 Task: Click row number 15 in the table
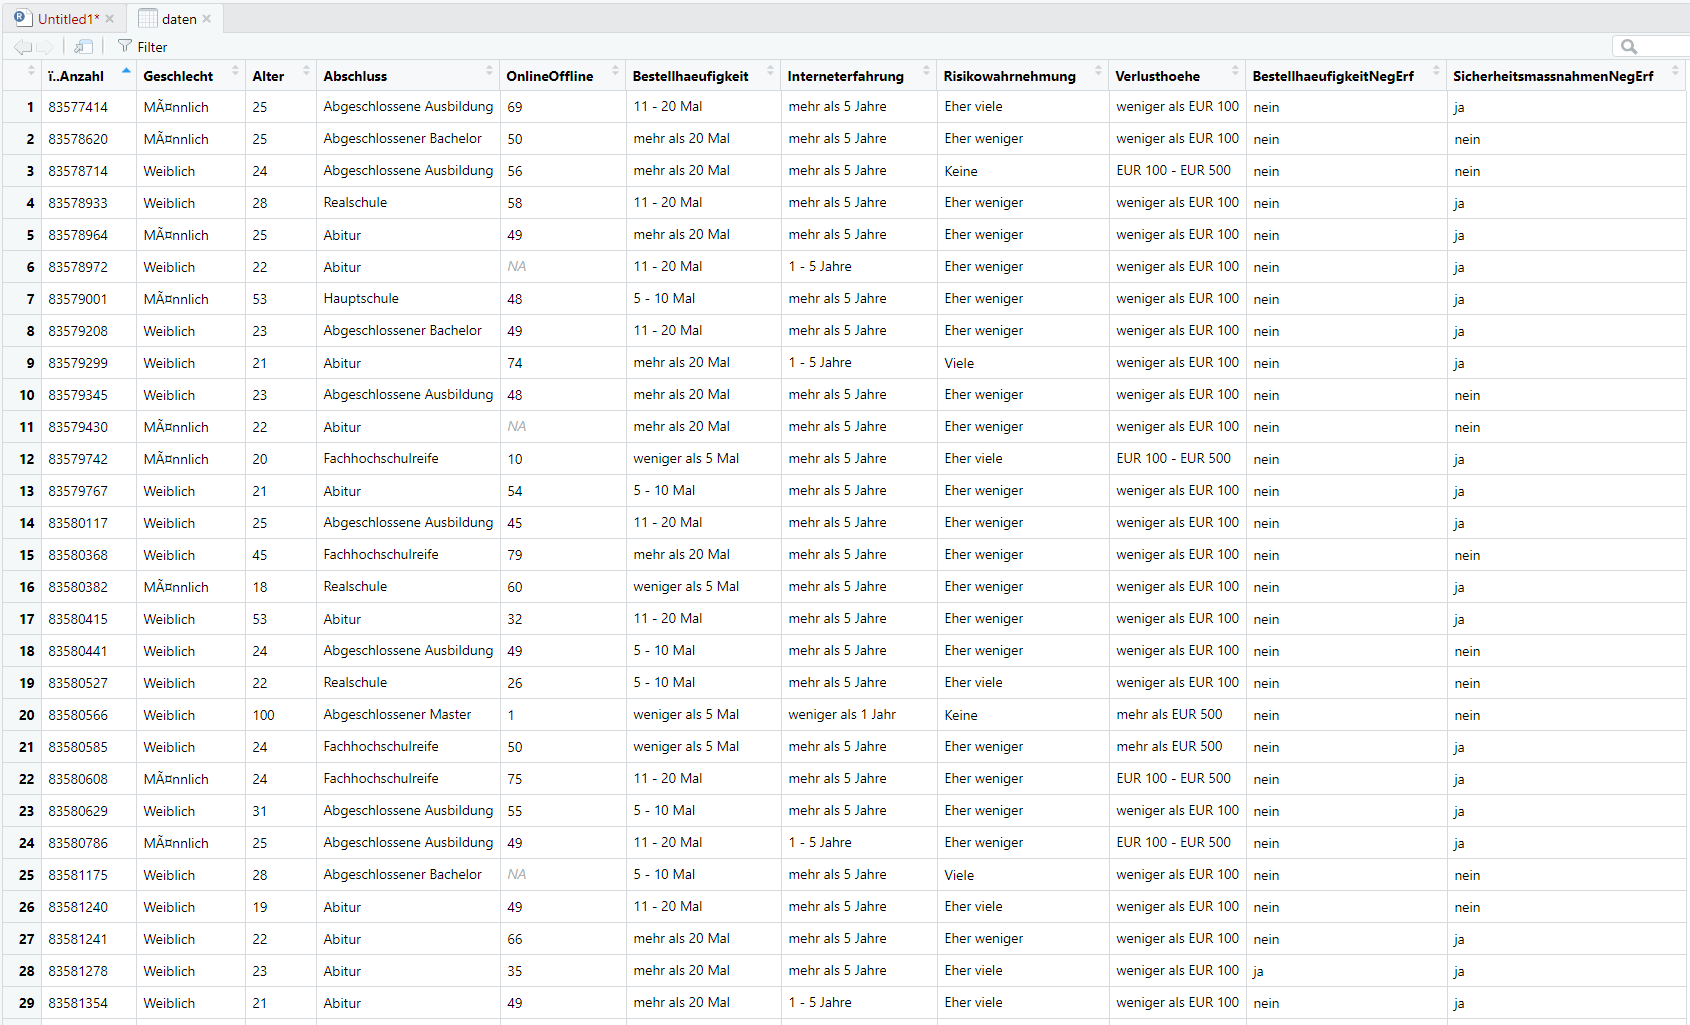27,555
